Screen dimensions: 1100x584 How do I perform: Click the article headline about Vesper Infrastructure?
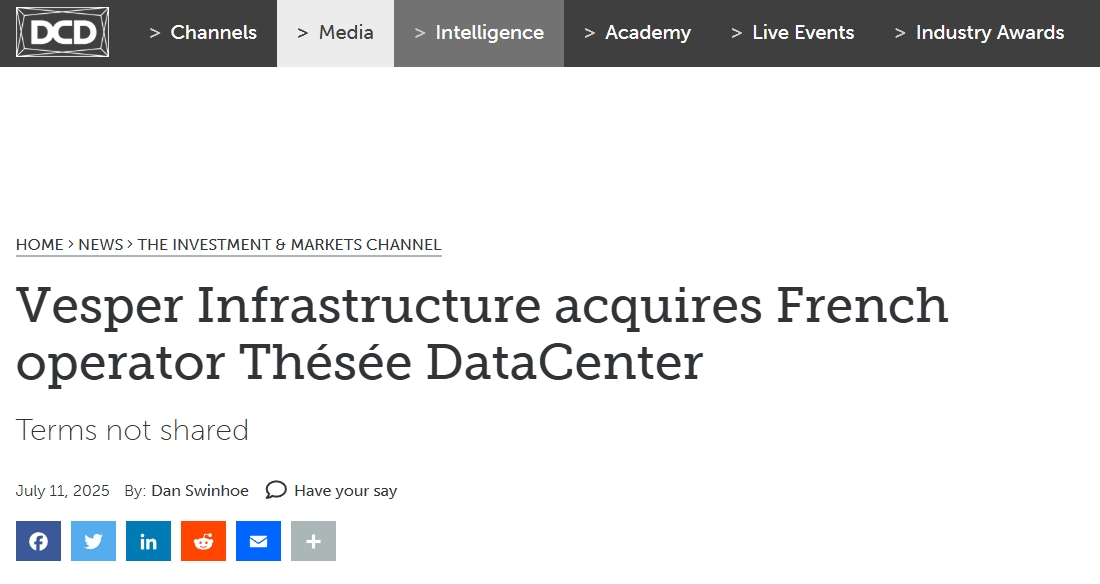(x=482, y=333)
